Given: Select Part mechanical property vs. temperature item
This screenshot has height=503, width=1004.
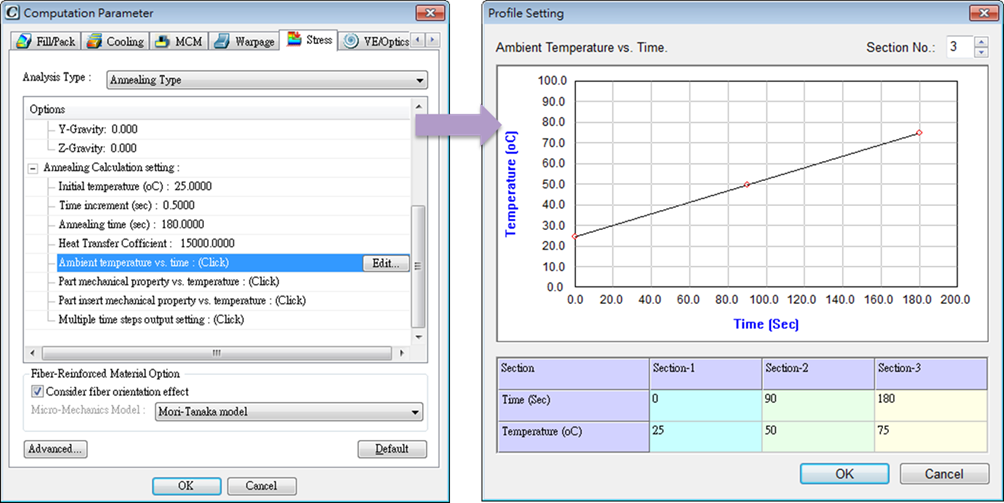Looking at the screenshot, I should click(168, 282).
